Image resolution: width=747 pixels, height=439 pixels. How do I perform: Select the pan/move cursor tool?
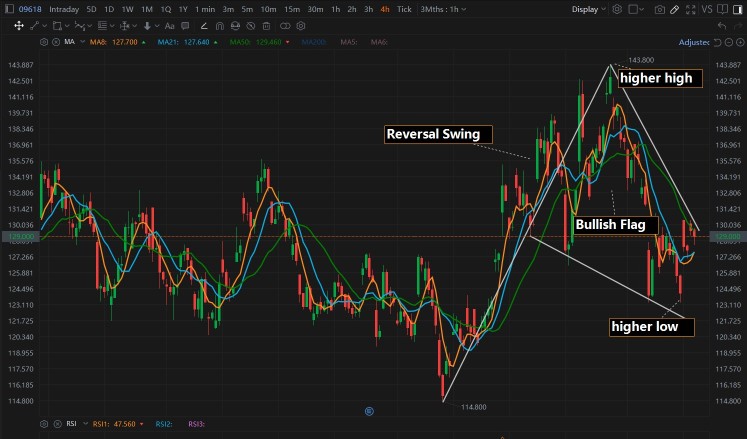(x=19, y=26)
